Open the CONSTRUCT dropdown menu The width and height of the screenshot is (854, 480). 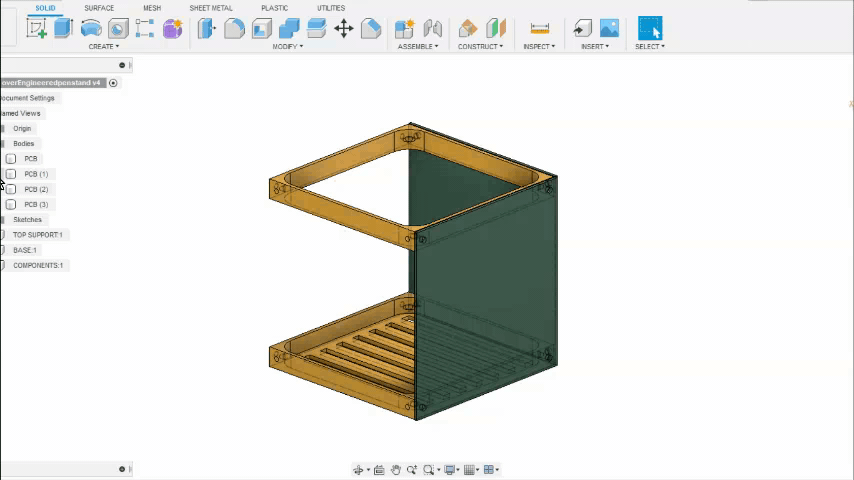pos(480,47)
